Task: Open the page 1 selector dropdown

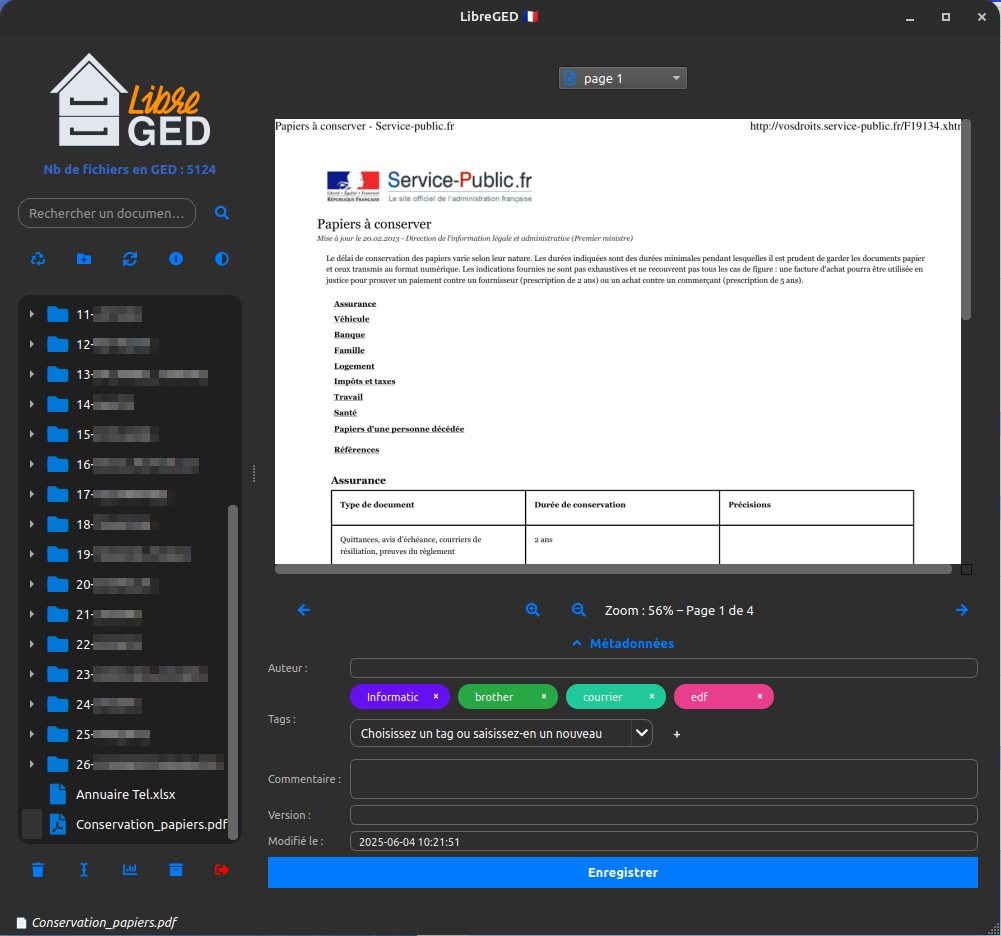Action: pos(622,78)
